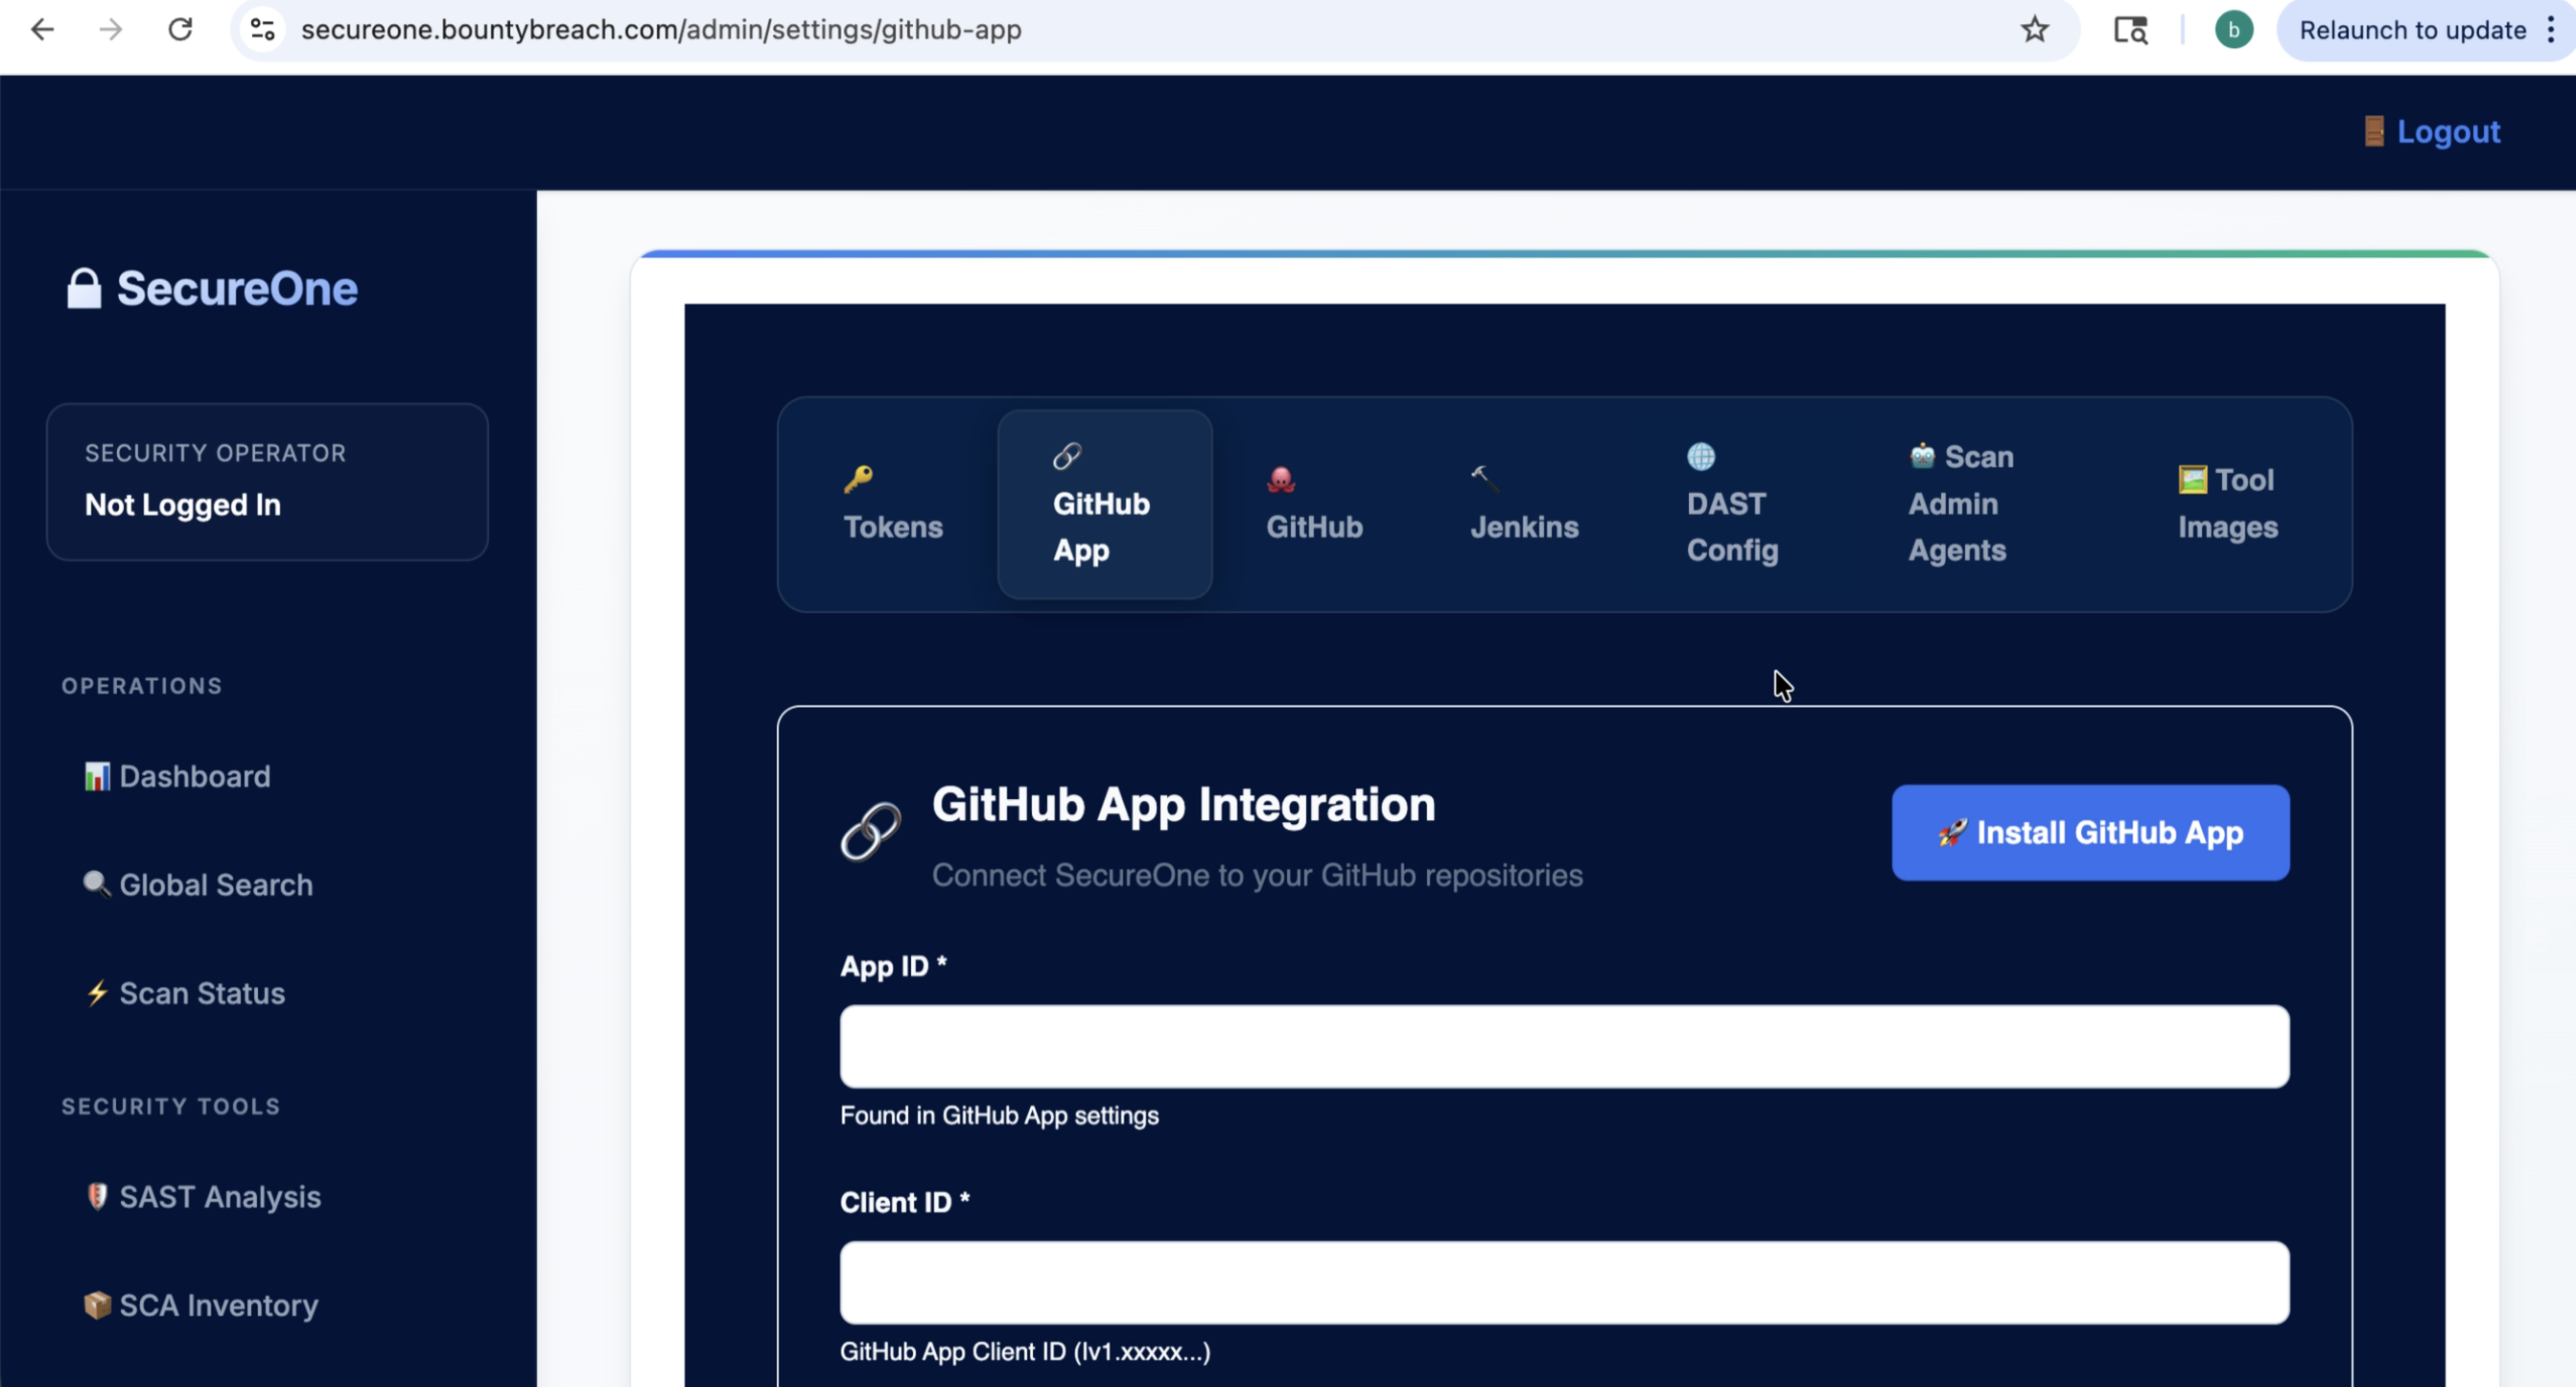Image resolution: width=2576 pixels, height=1387 pixels.
Task: Open the Tool Images tab
Action: [x=2228, y=504]
